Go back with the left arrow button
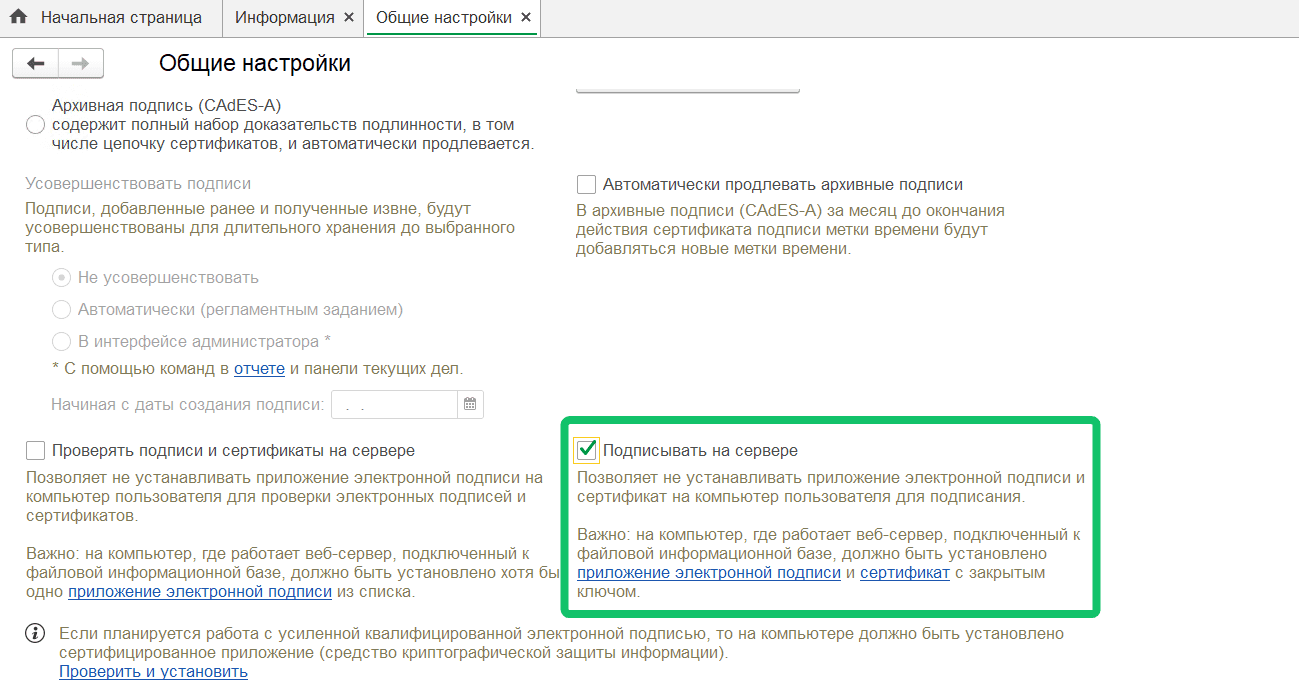The image size is (1299, 694). click(36, 64)
